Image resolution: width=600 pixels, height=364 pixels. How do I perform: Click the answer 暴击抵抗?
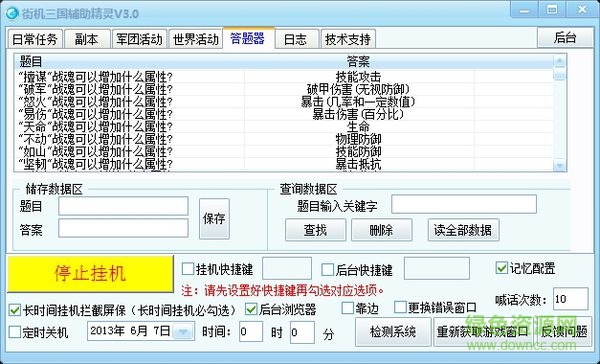[358, 165]
